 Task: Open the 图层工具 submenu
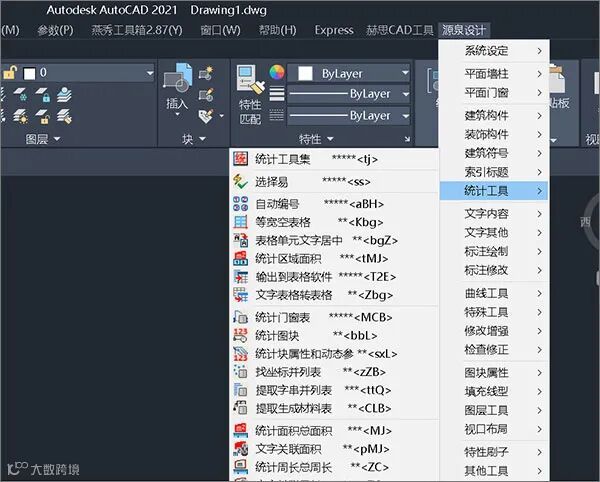(494, 410)
